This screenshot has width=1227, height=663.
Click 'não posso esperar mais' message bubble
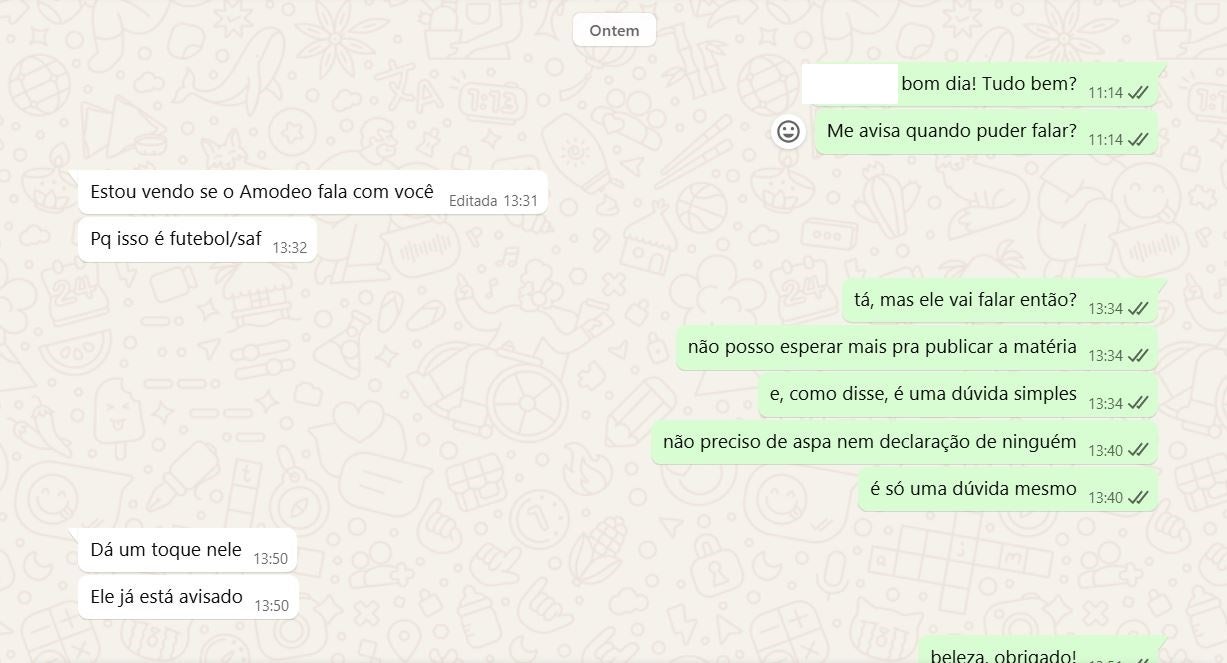point(917,348)
